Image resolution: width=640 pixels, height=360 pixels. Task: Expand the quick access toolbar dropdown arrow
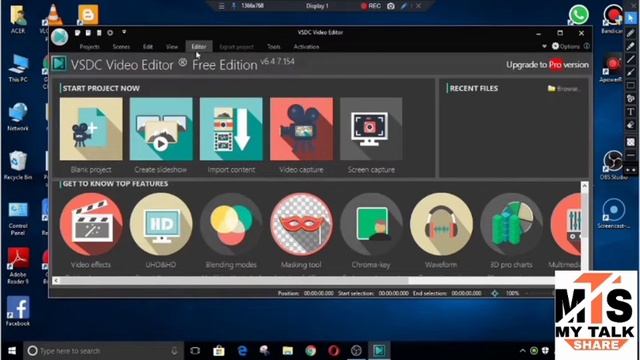pyautogui.click(x=124, y=32)
